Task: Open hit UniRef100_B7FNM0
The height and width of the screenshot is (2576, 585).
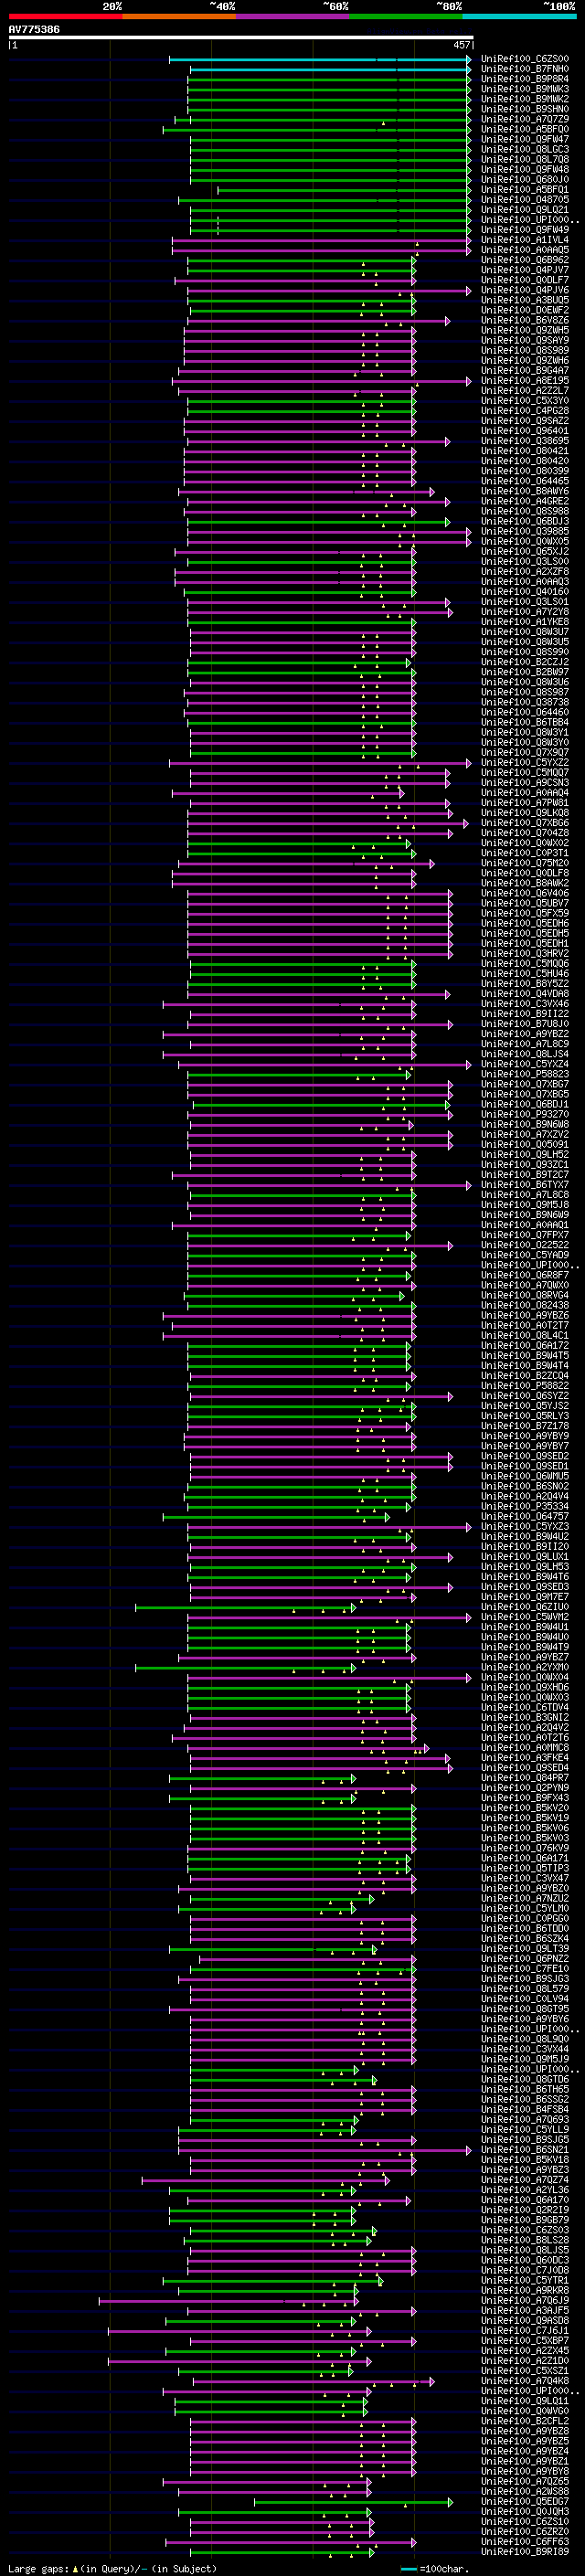Action: pyautogui.click(x=524, y=69)
